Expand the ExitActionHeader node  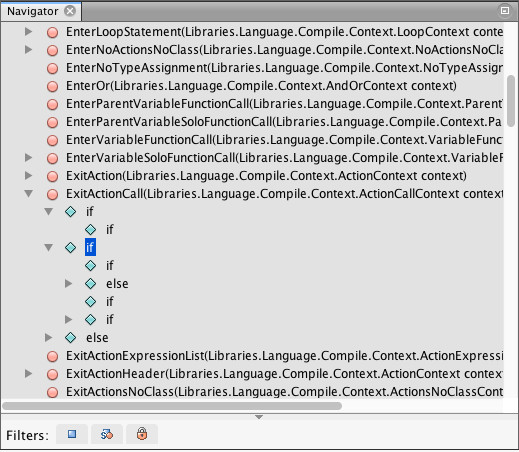coord(29,374)
